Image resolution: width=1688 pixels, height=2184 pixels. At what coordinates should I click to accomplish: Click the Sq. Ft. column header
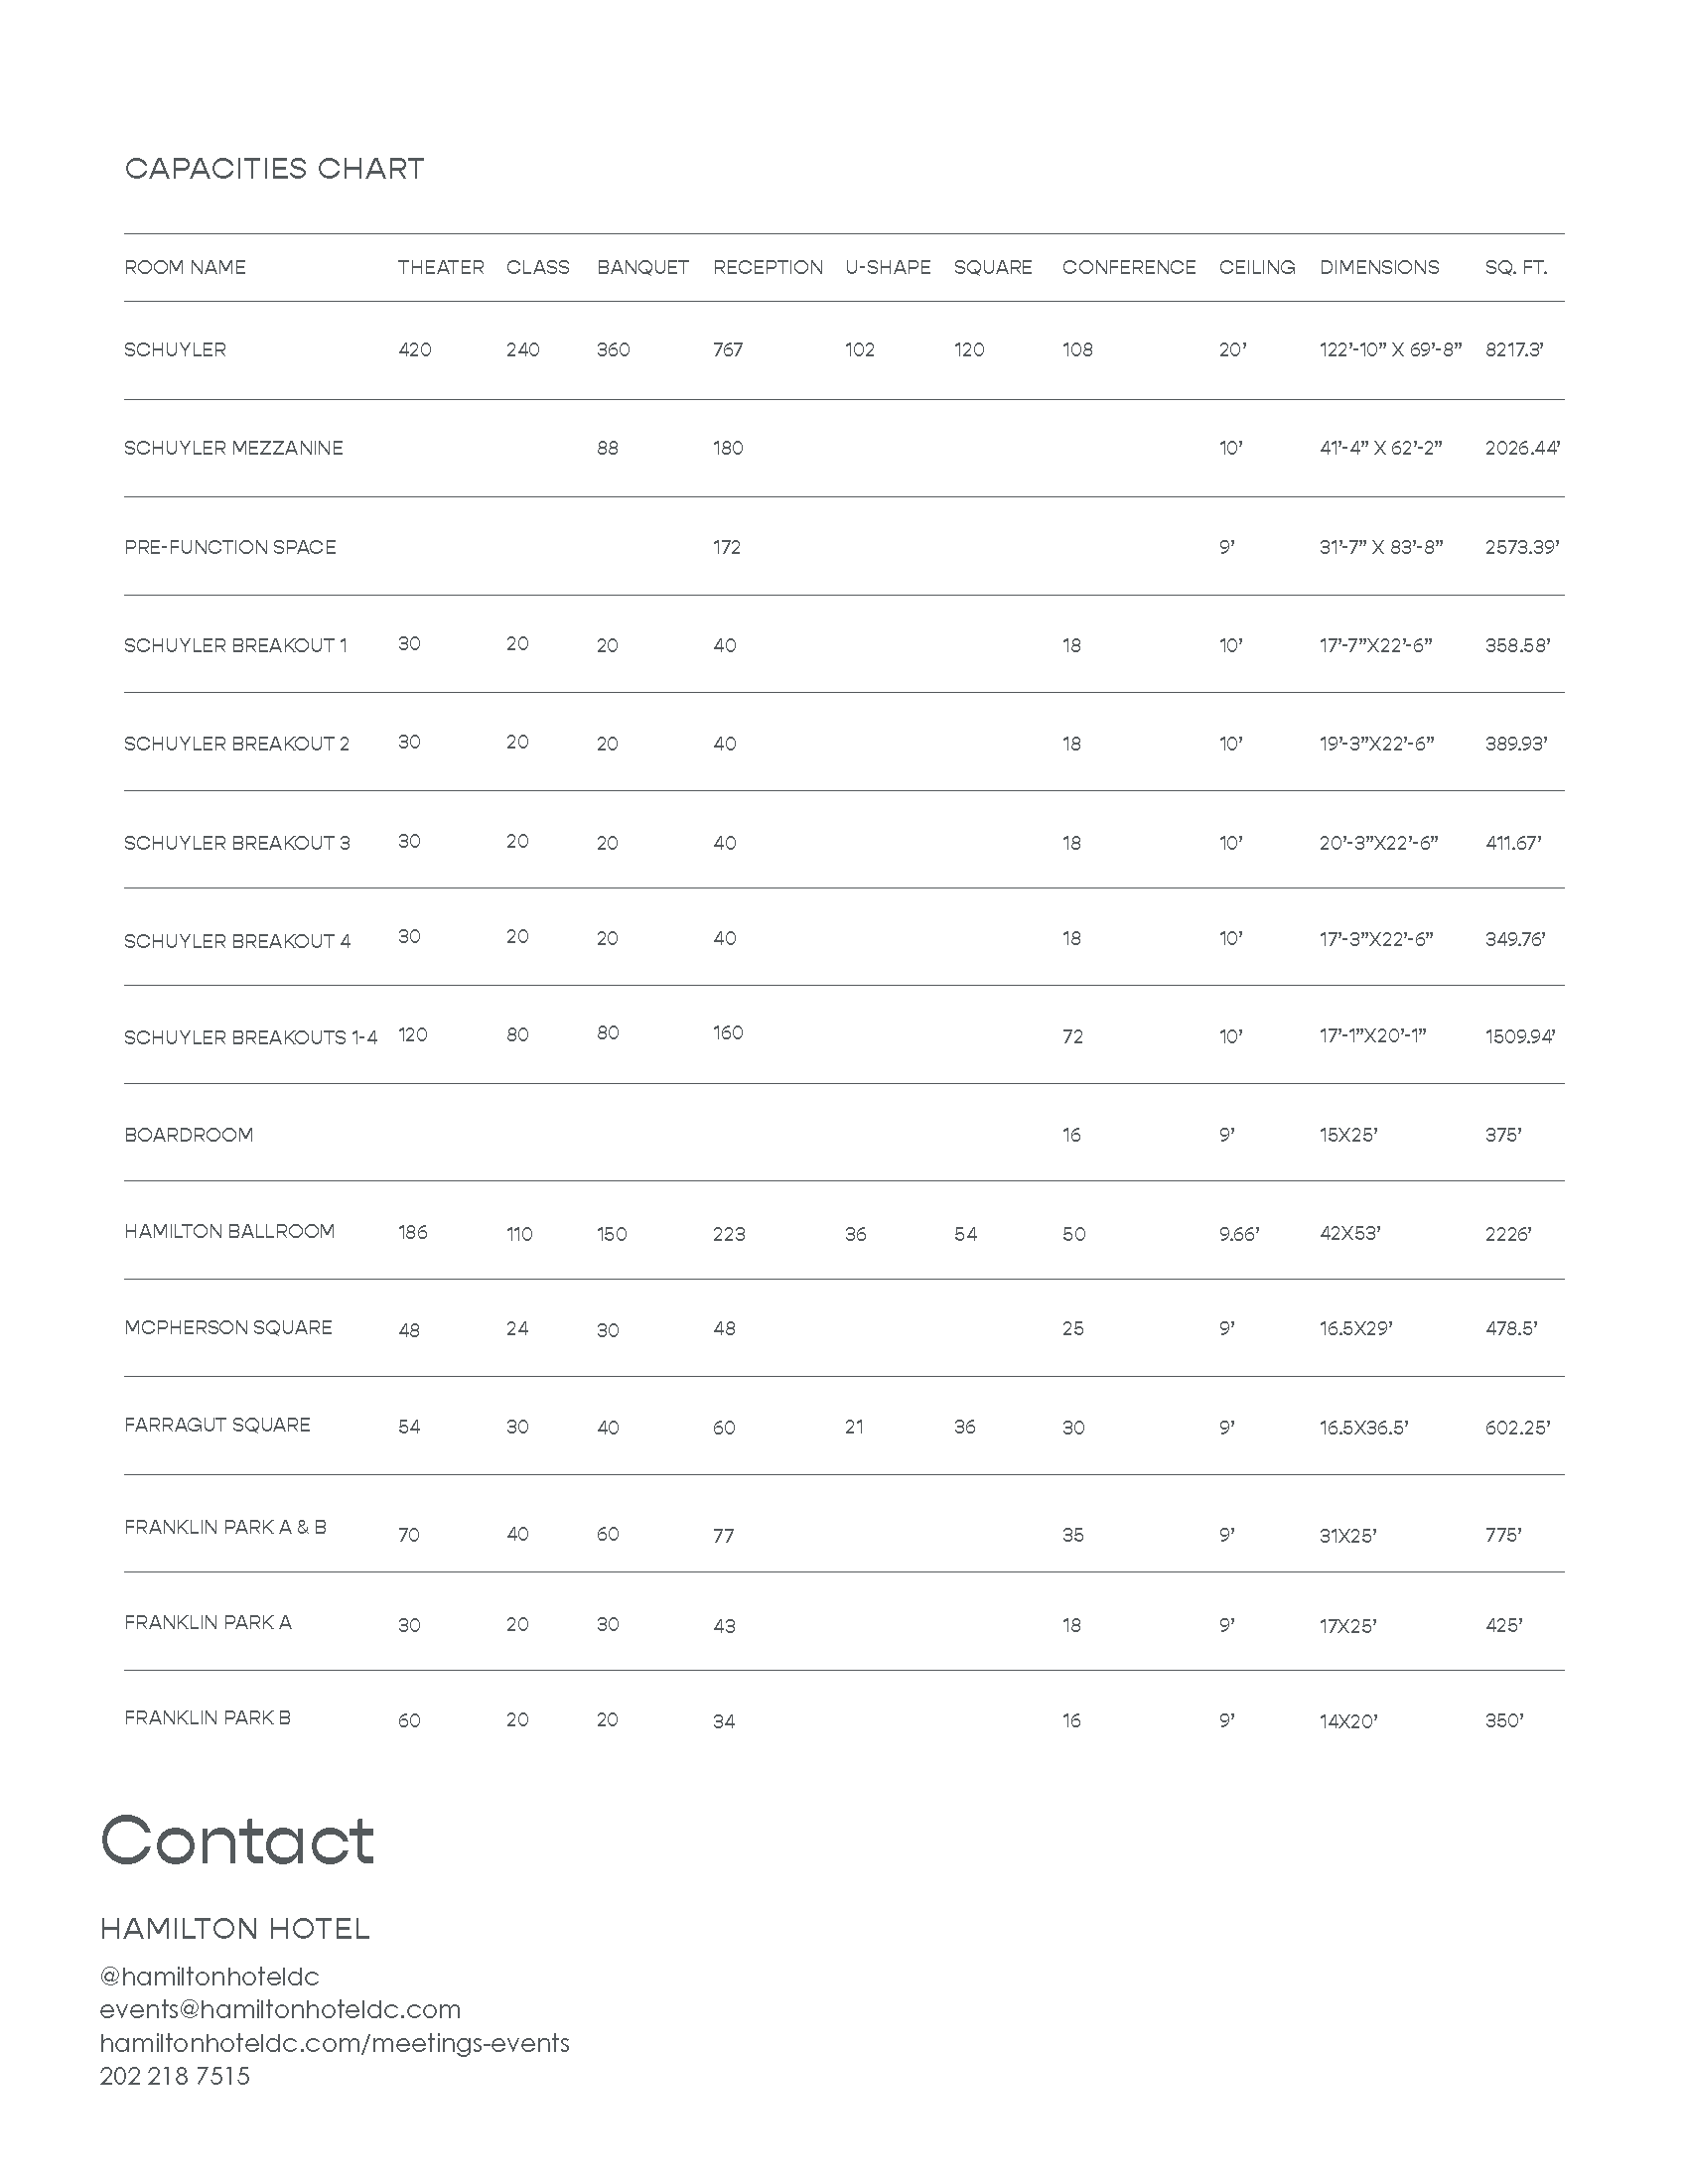point(1515,267)
